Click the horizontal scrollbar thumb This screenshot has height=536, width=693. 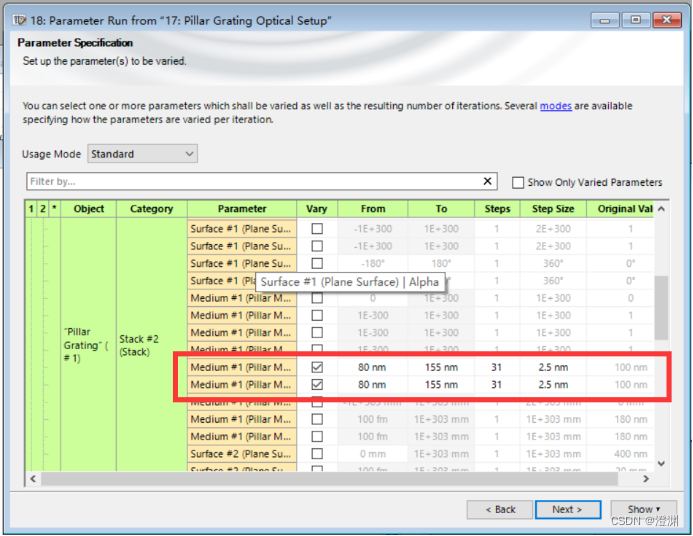[x=329, y=478]
